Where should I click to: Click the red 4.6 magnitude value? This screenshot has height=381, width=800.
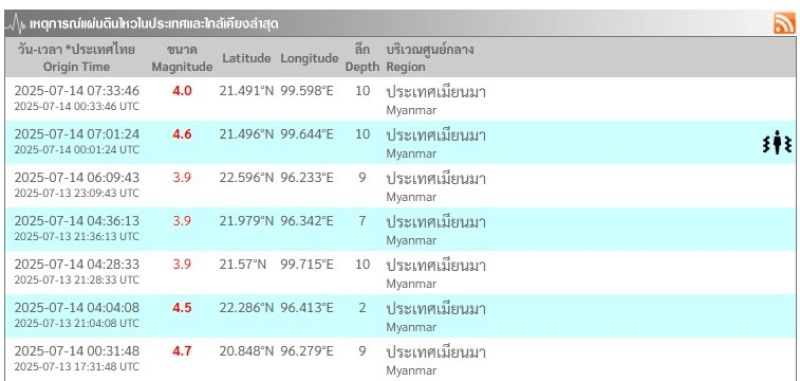tap(182, 135)
